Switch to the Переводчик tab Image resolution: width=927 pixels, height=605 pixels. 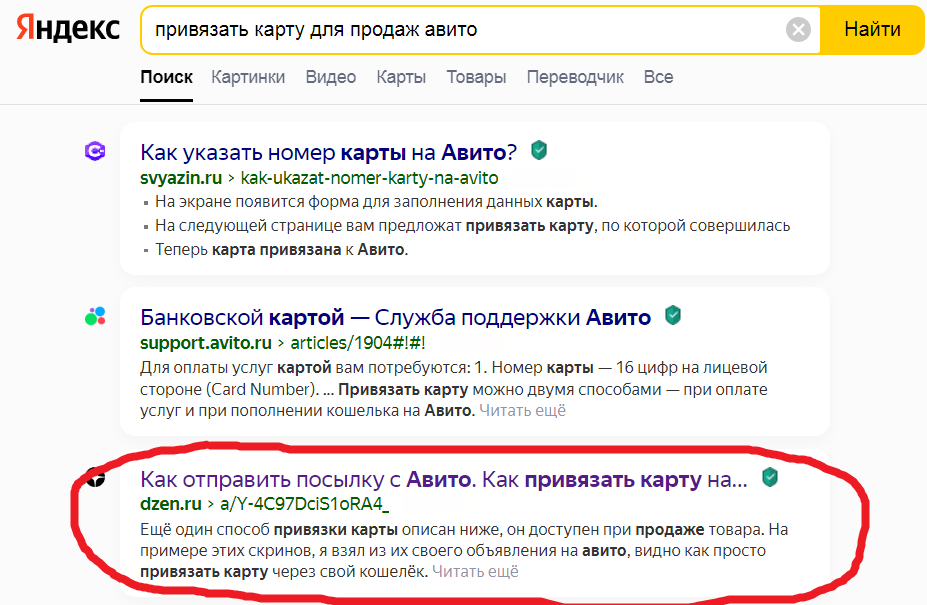[575, 77]
